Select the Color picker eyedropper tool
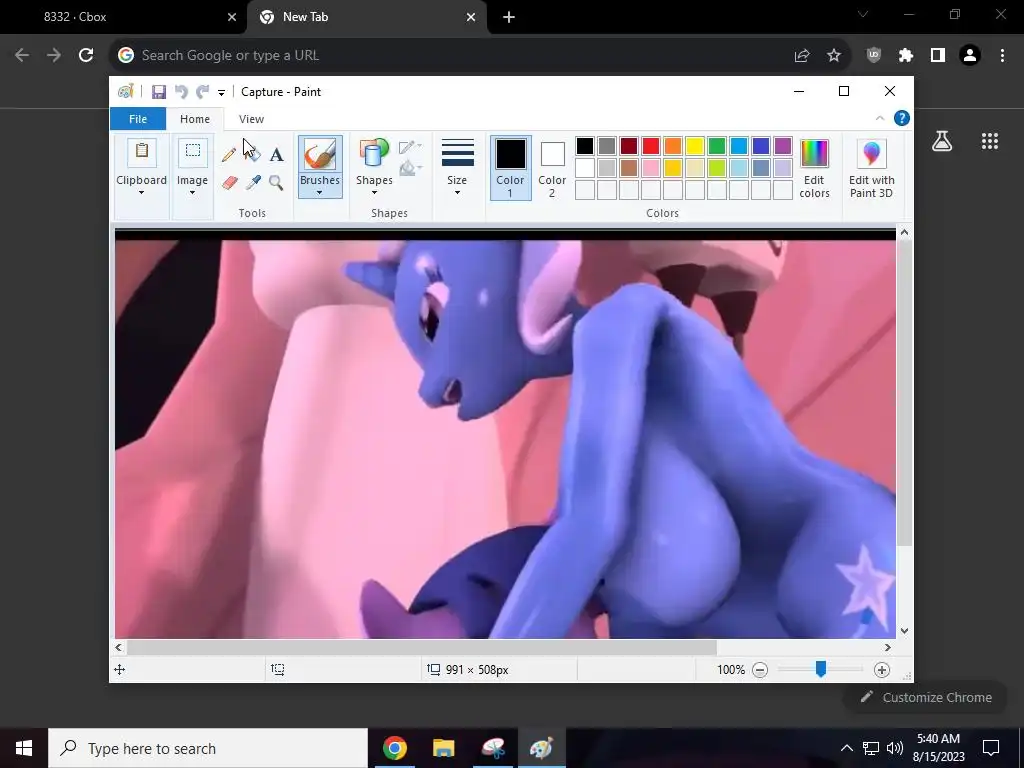Screen dimensions: 1024x768 point(253,183)
